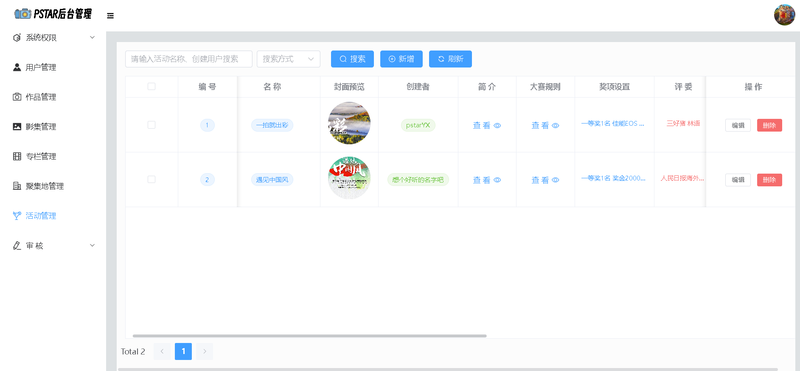This screenshot has width=800, height=371.
Task: Click the camera icon for 作品管理
Action: pos(17,97)
